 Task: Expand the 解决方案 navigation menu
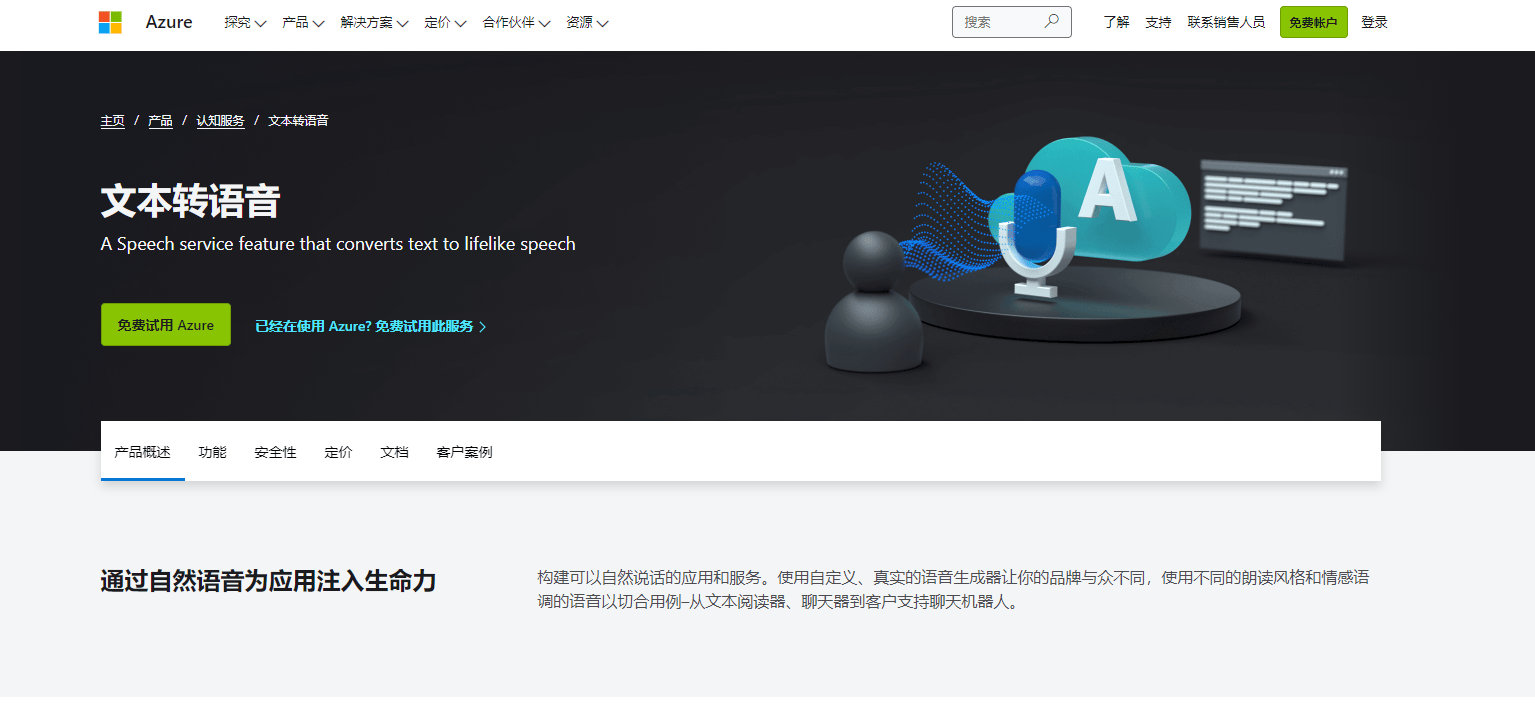pyautogui.click(x=374, y=22)
